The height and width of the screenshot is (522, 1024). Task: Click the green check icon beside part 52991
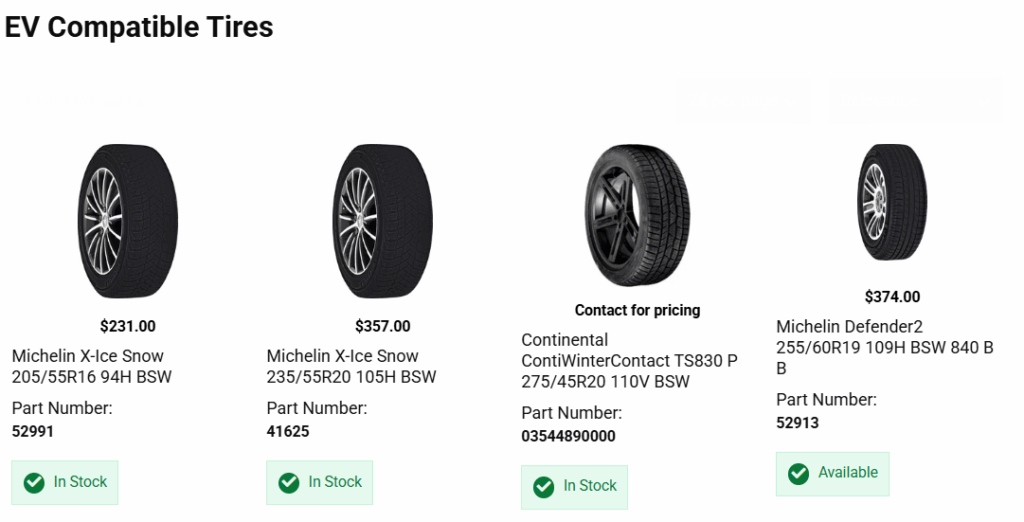tap(35, 483)
